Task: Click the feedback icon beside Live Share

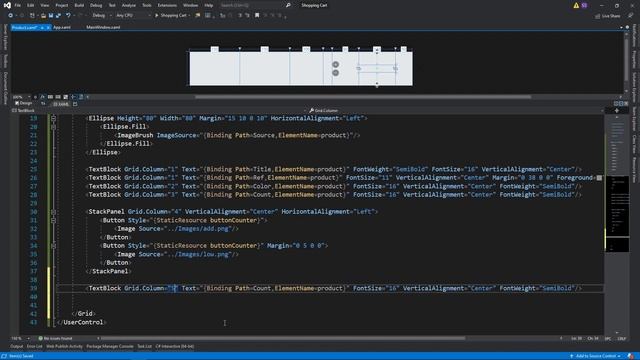Action: 630,16
